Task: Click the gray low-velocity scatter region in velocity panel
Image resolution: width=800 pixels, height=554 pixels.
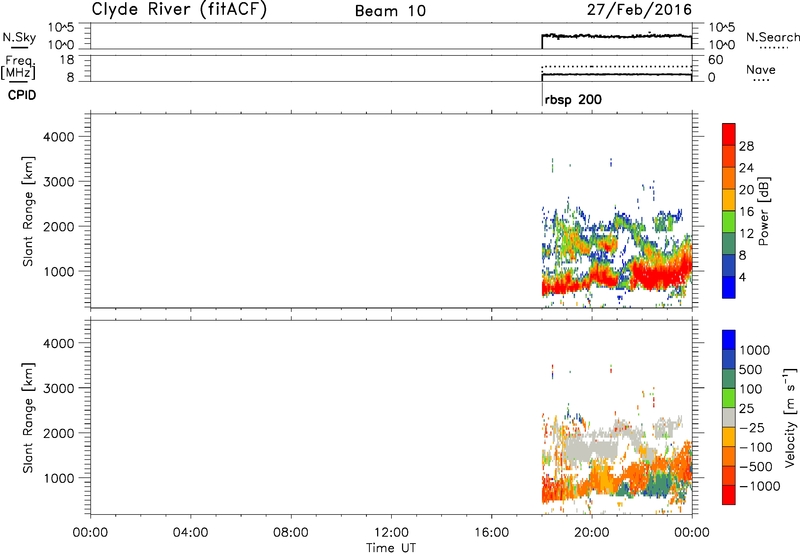Action: click(592, 448)
